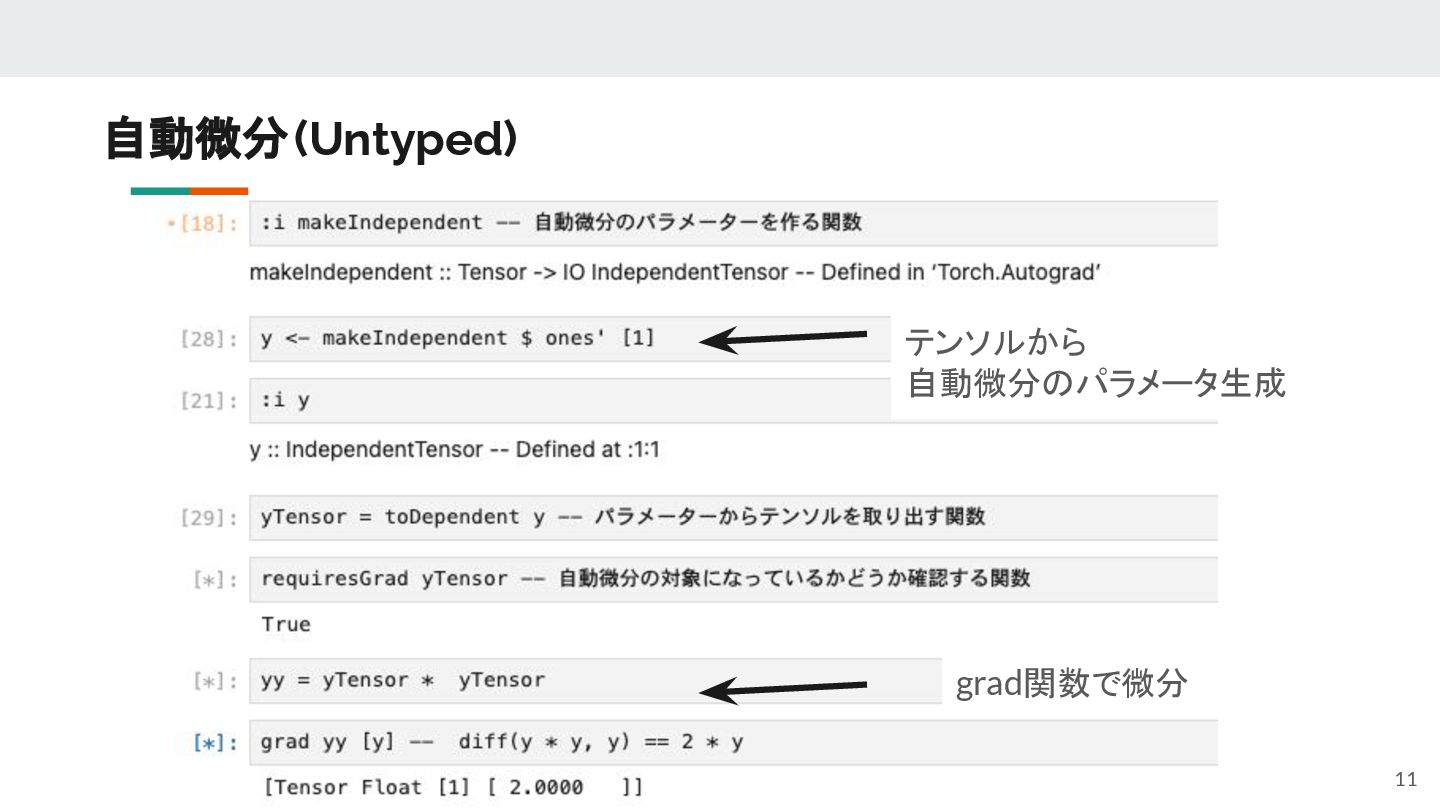Click the Tensor Float output result
The image size is (1440, 810).
click(453, 788)
